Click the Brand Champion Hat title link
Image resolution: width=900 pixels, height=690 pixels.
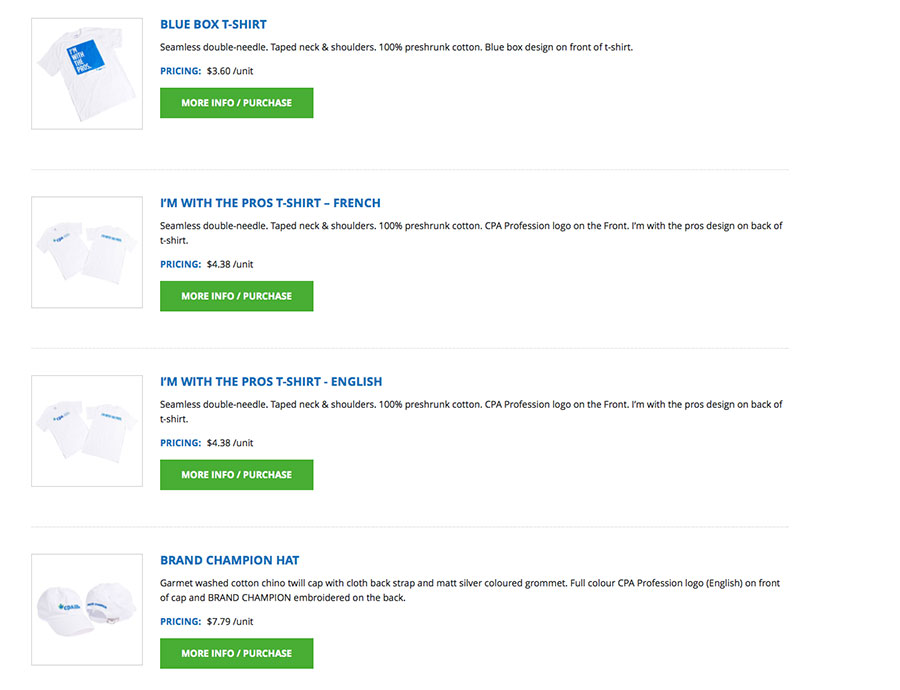point(229,561)
